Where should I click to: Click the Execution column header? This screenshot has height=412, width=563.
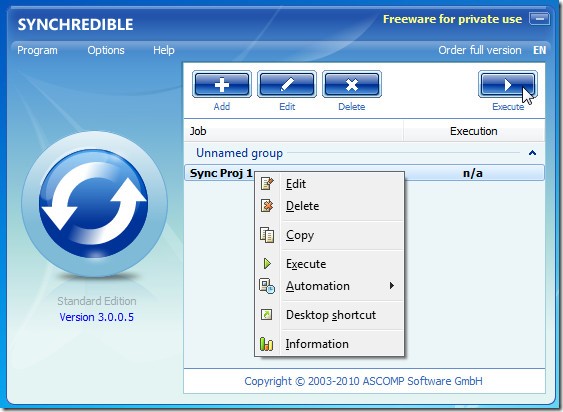(x=474, y=131)
